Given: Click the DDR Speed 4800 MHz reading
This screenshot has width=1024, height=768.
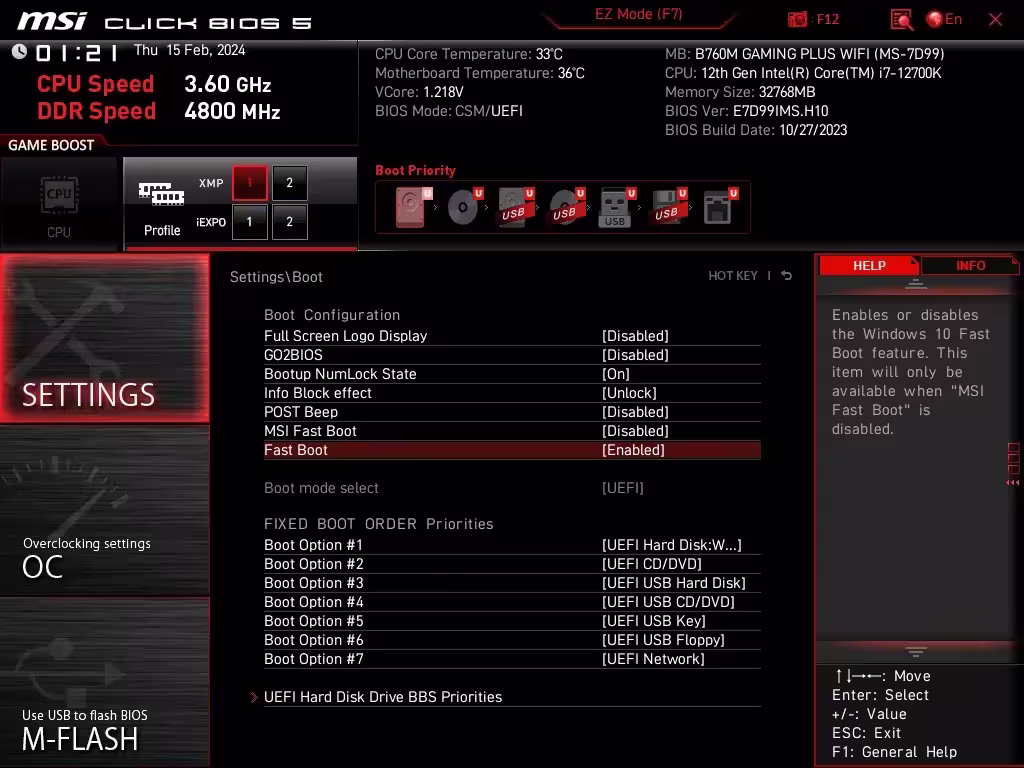Looking at the screenshot, I should [159, 111].
